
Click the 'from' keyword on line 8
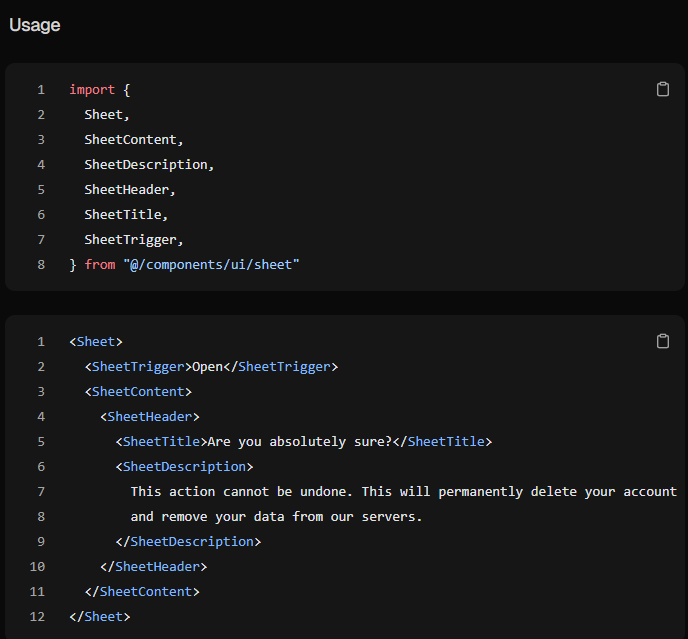100,265
